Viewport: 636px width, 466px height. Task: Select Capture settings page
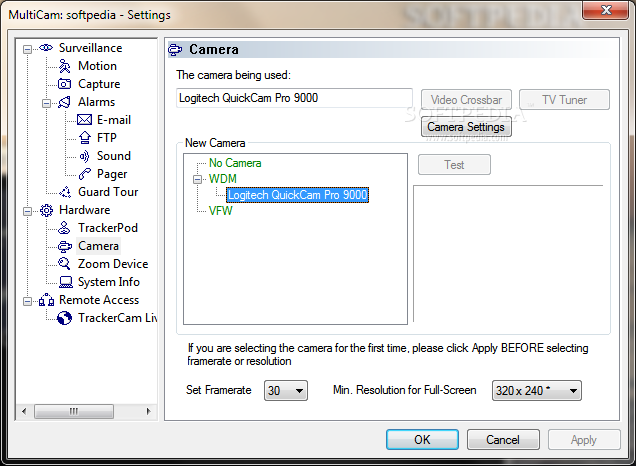pyautogui.click(x=99, y=84)
